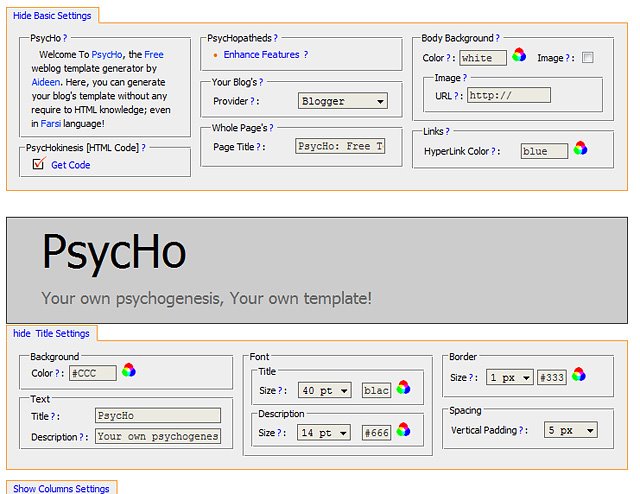
Task: Follow the PsycHo link in welcome text
Action: [x=107, y=54]
